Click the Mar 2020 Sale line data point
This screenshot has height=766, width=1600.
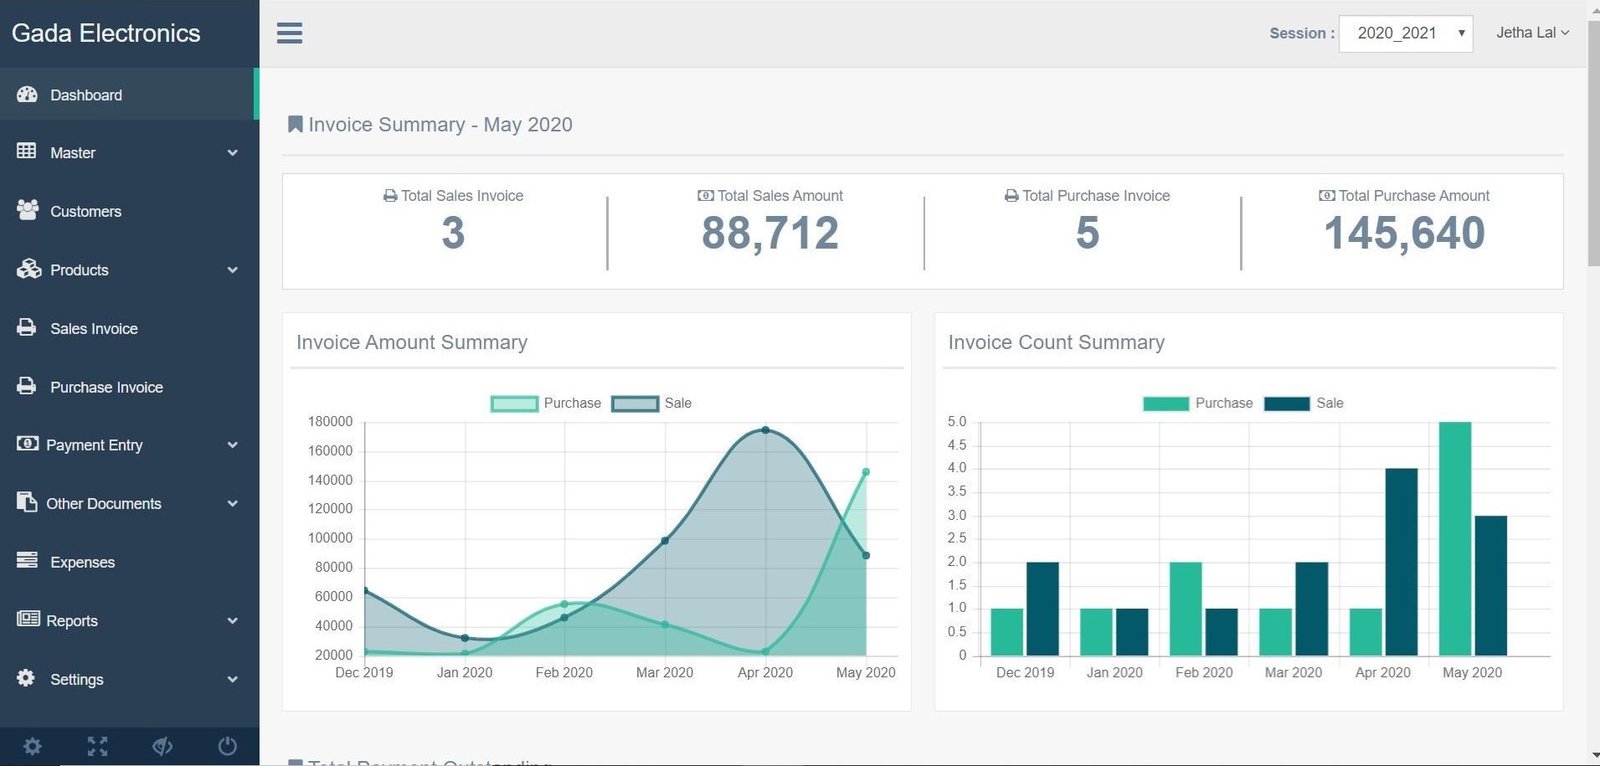(665, 541)
